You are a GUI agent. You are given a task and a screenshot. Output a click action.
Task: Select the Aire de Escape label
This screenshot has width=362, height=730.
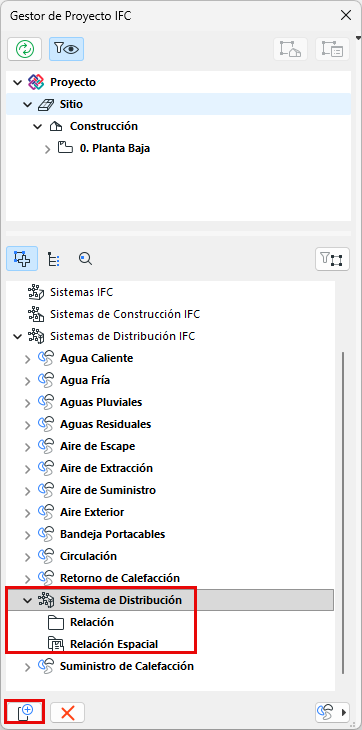97,446
